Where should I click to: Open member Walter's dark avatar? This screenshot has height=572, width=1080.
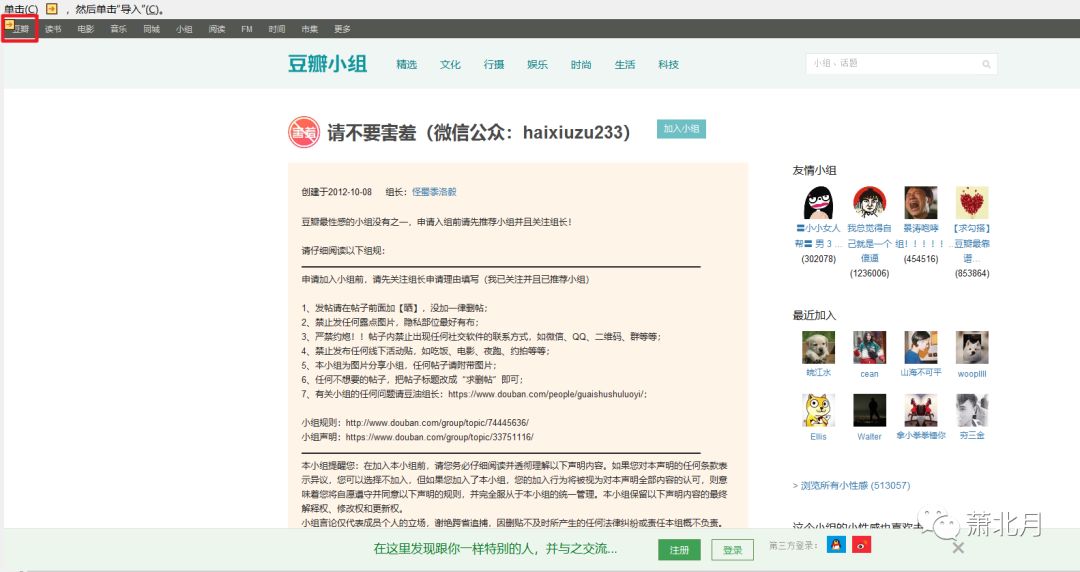pyautogui.click(x=869, y=411)
